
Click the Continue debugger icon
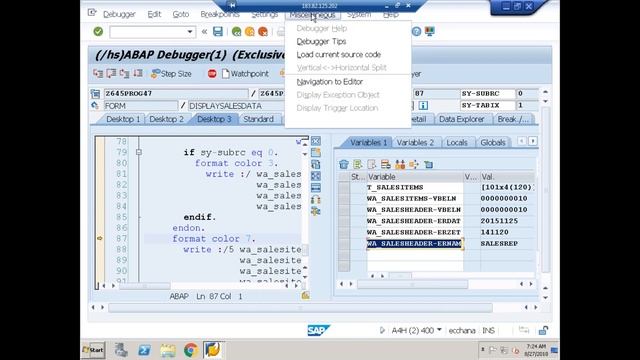click(x=138, y=73)
